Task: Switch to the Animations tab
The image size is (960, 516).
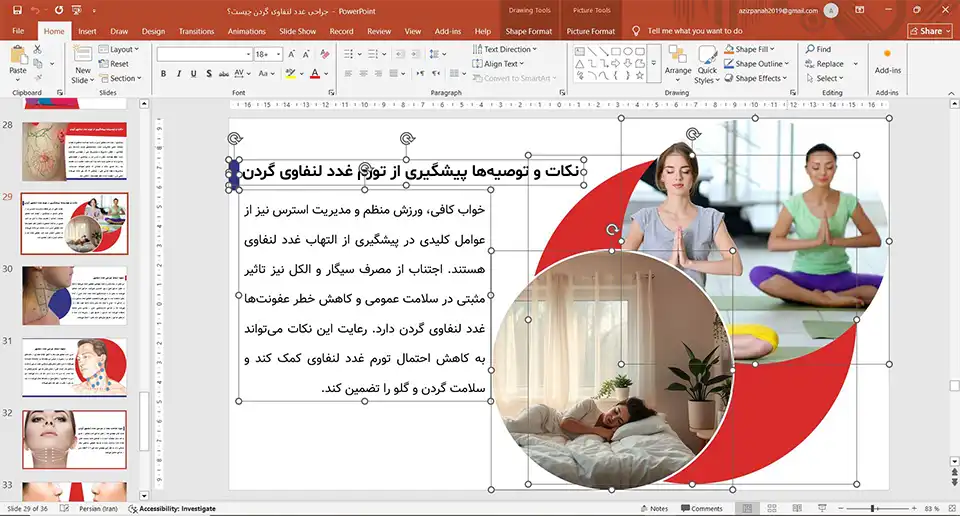Action: [x=247, y=31]
